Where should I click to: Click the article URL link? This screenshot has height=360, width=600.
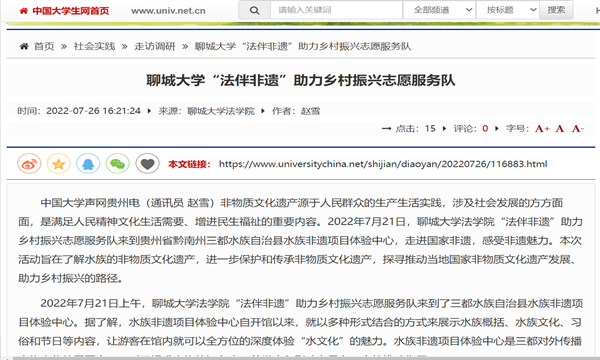tap(383, 164)
